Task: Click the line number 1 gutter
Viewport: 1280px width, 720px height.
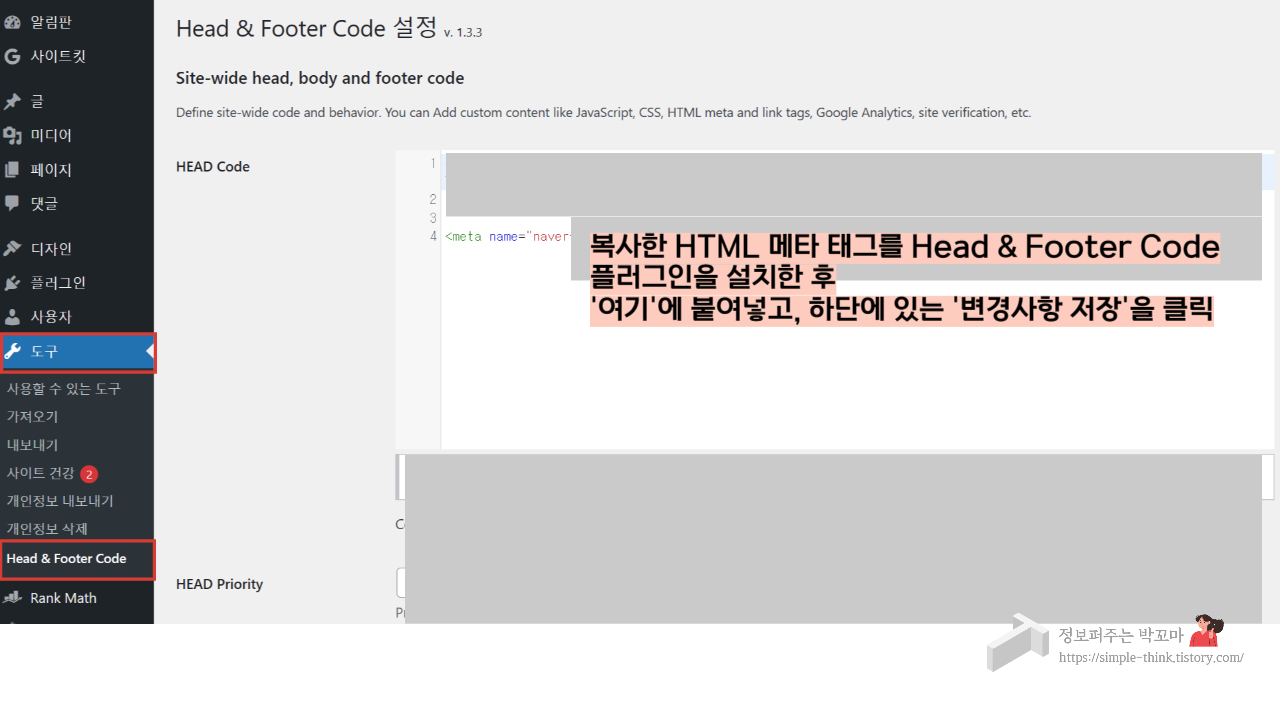Action: tap(432, 163)
